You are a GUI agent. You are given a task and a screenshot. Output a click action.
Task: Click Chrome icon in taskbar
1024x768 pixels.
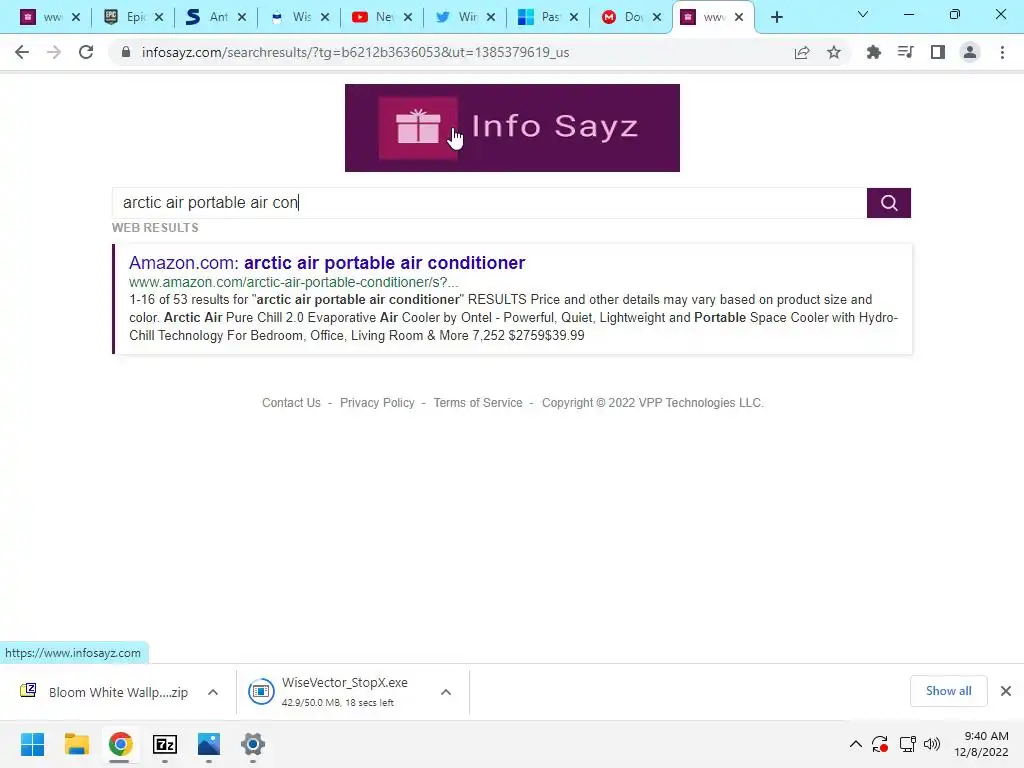[x=120, y=744]
